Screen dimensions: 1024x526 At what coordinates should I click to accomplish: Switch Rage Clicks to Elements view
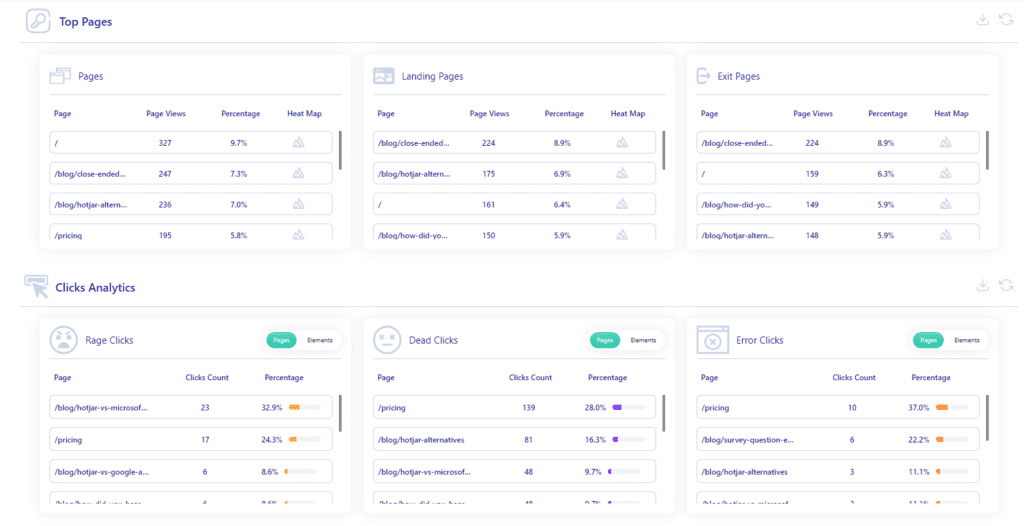320,340
